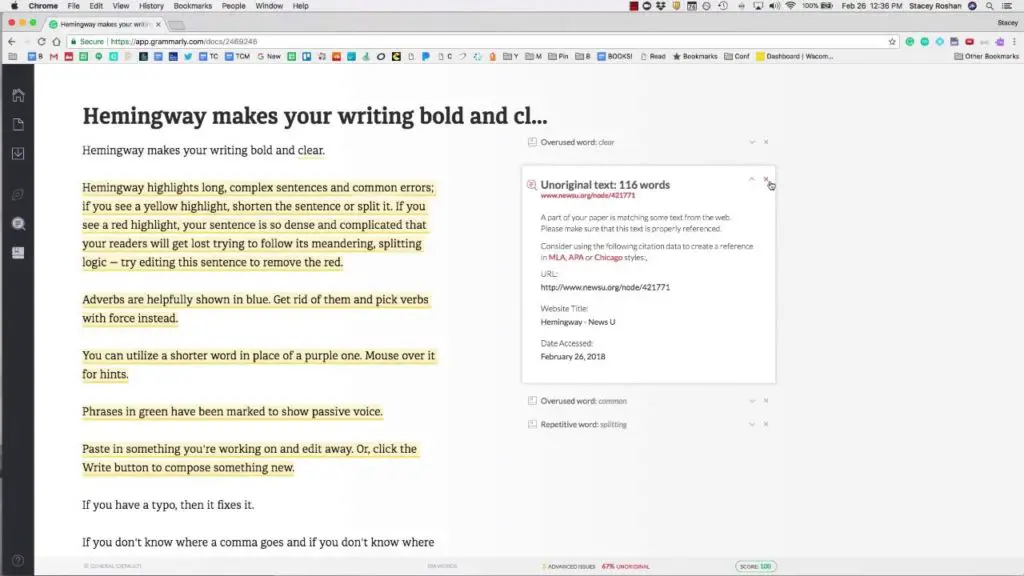
Task: Click the download document icon in sidebar
Action: tap(18, 153)
